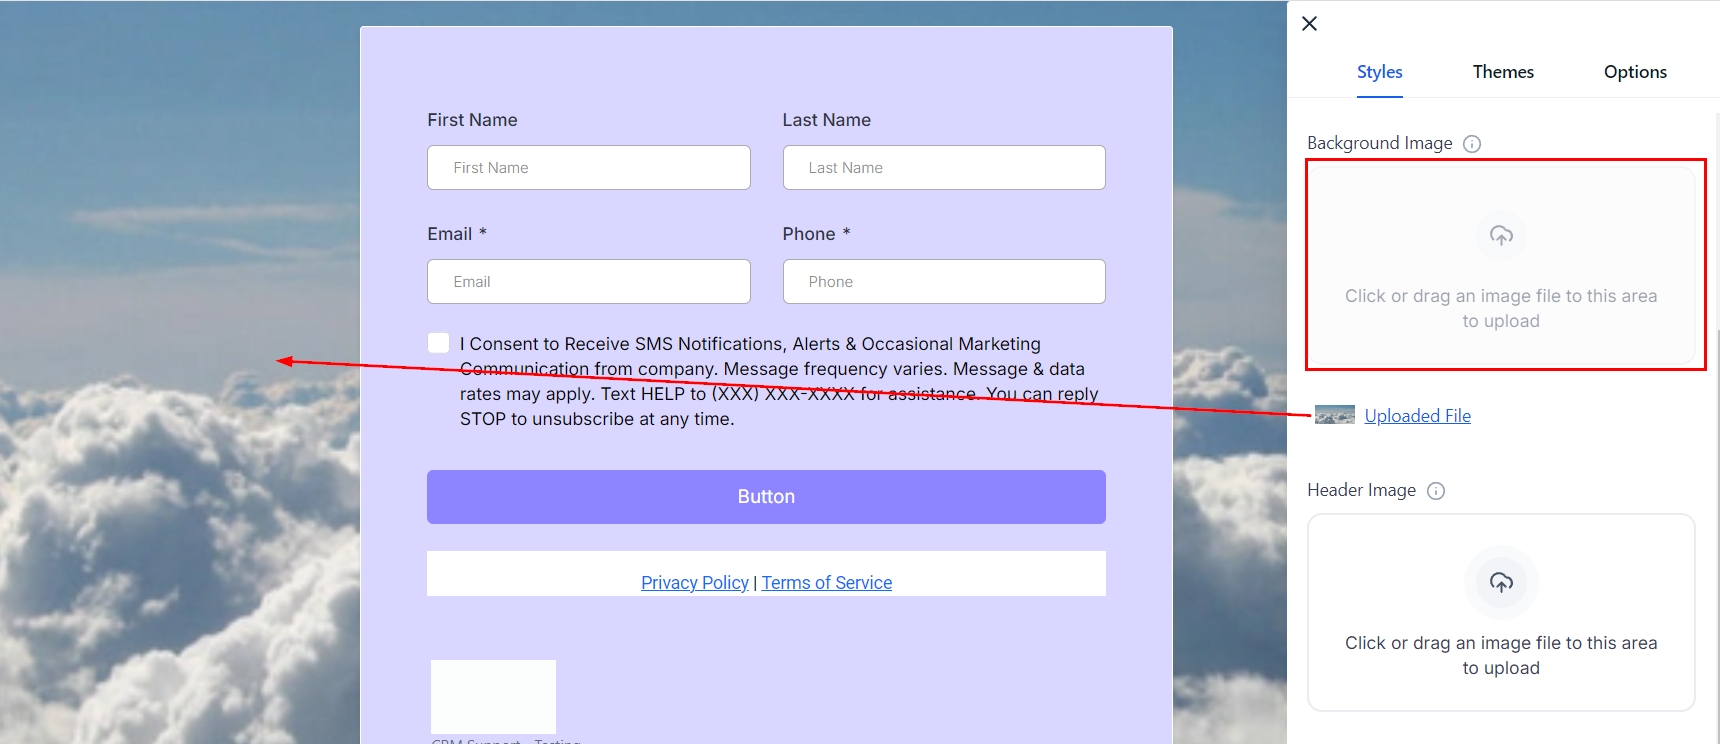Open the Terms of Service link
This screenshot has height=744, width=1720.
[826, 583]
